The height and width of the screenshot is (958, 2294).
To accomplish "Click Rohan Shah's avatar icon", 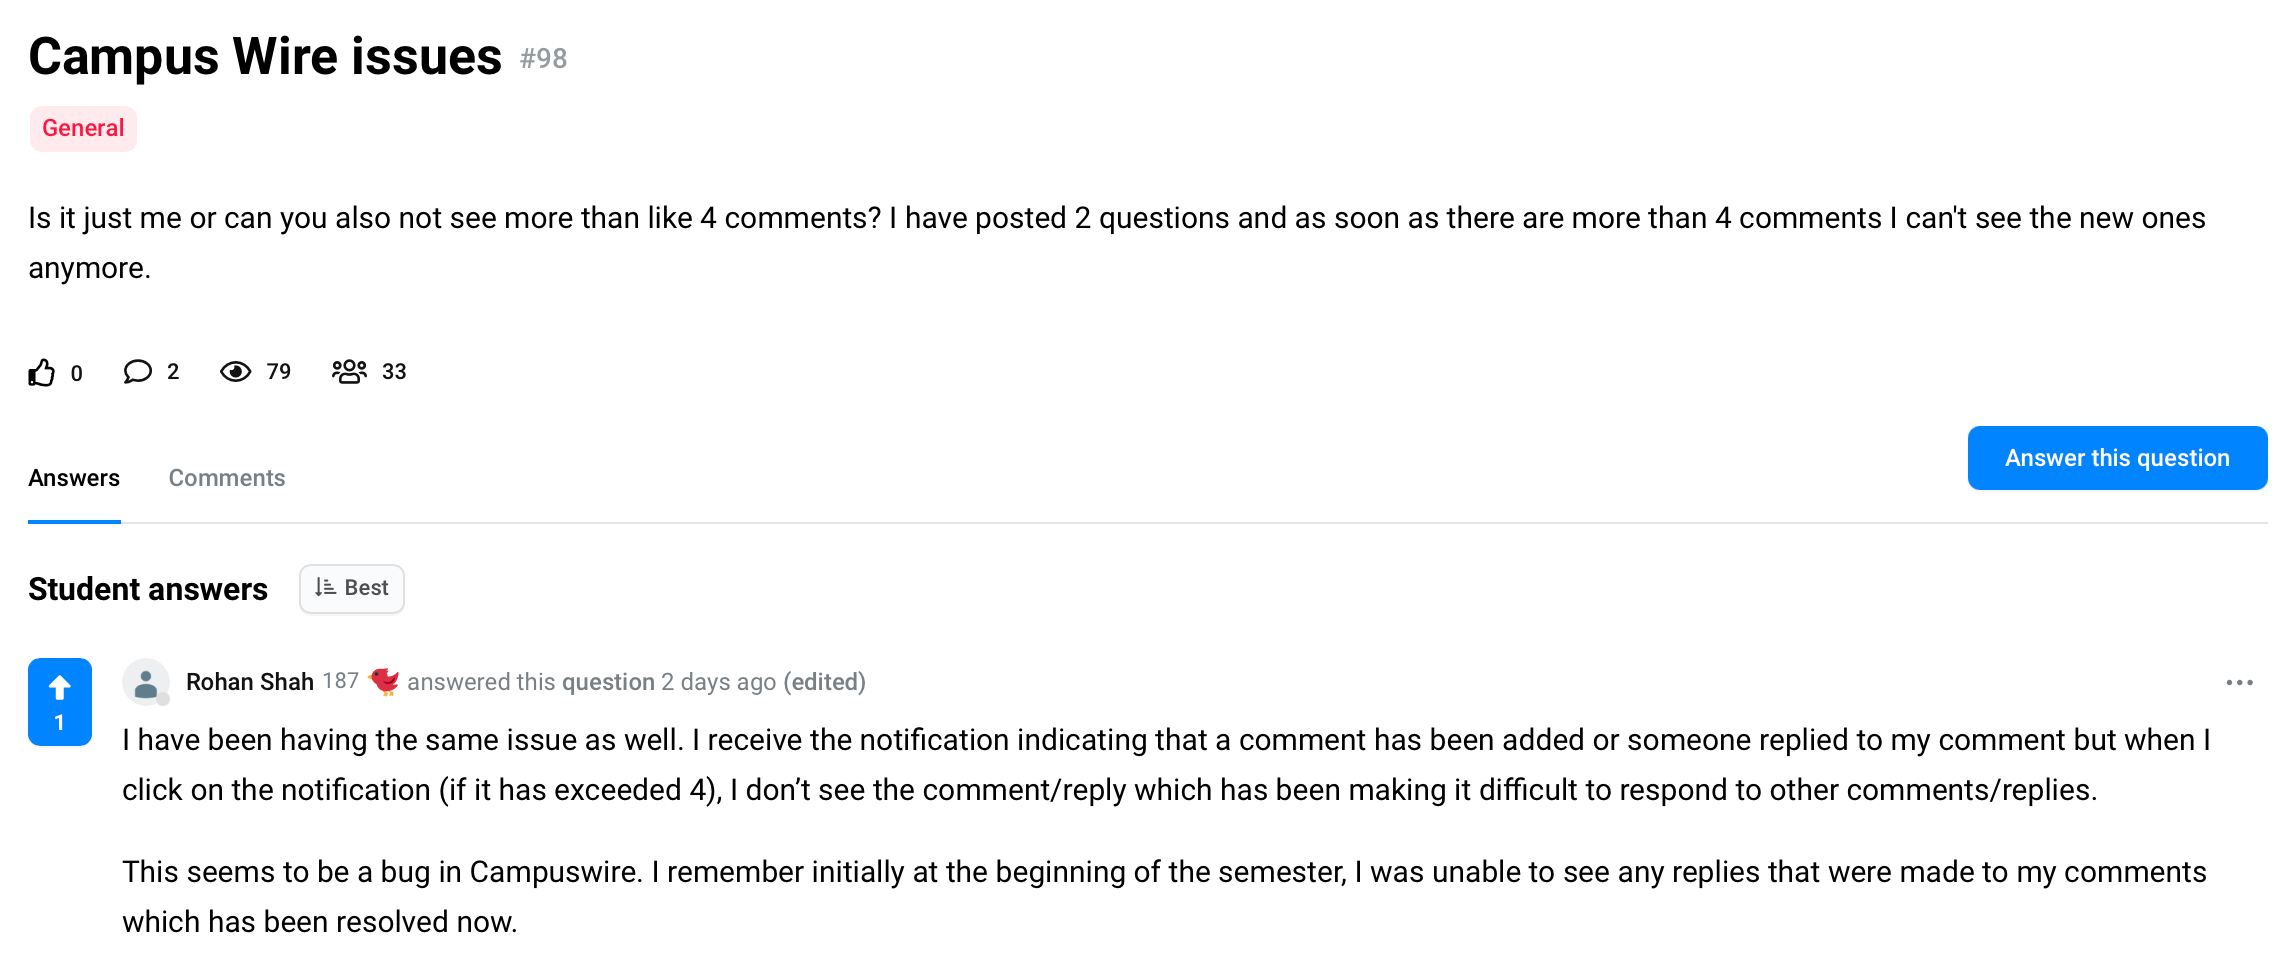I will pos(146,682).
